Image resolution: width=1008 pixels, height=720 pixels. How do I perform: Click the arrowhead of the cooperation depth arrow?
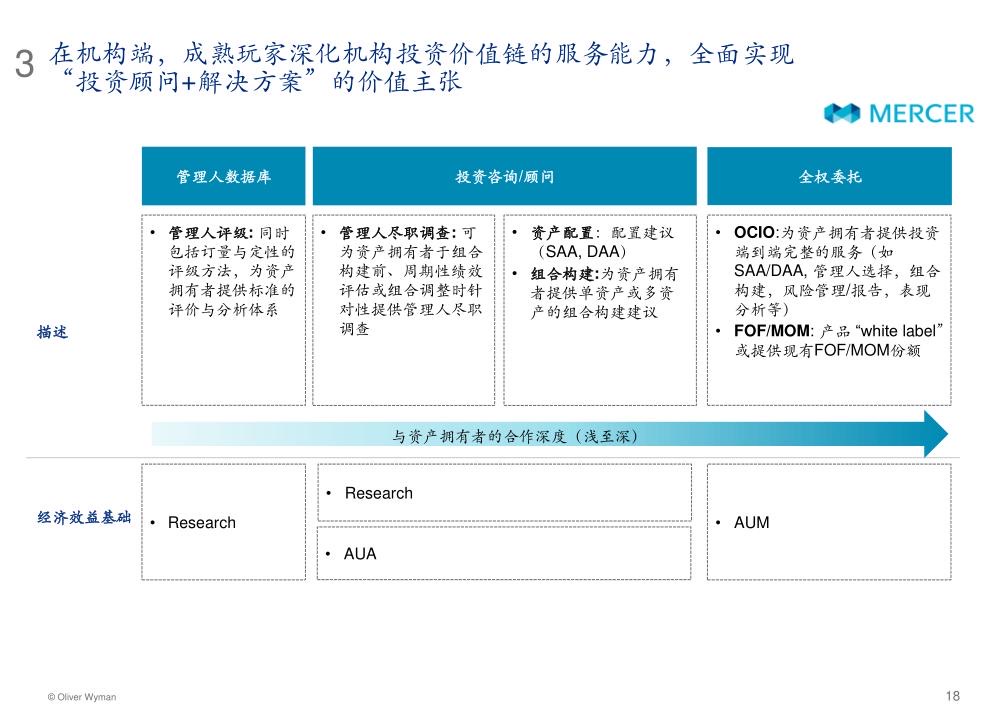tap(934, 435)
